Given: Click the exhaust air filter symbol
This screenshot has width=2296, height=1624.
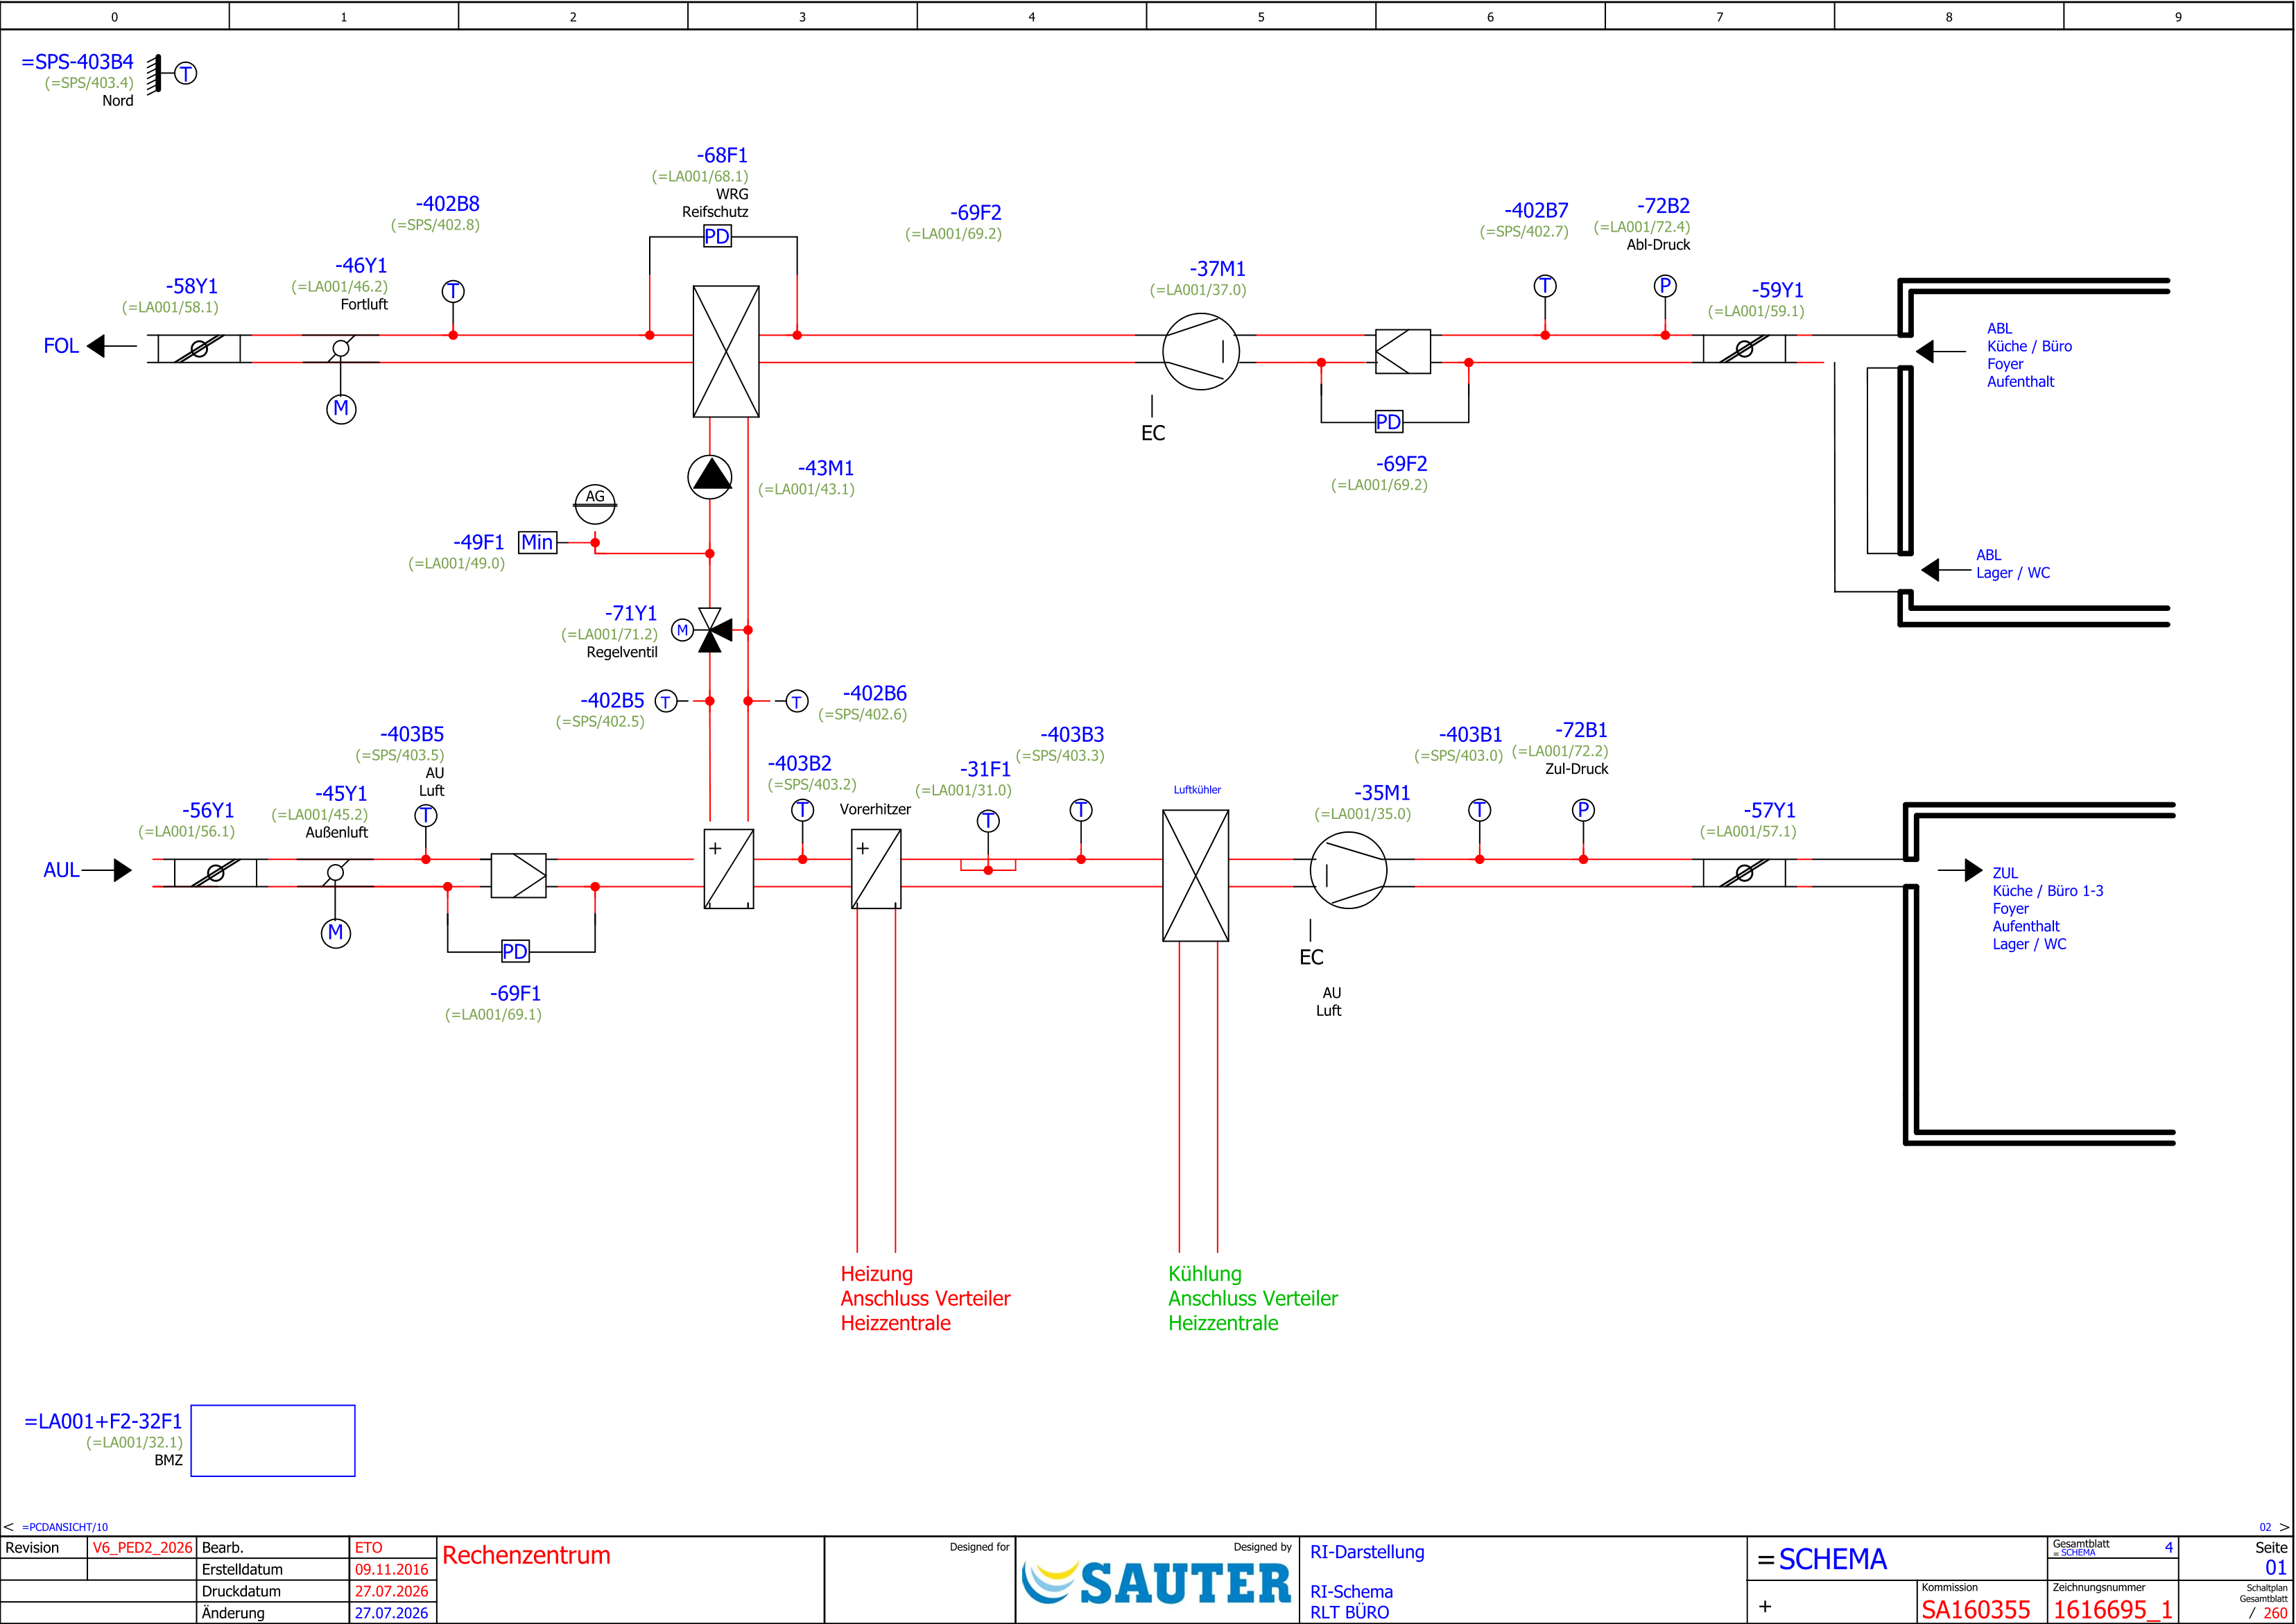Looking at the screenshot, I should pos(1403,351).
